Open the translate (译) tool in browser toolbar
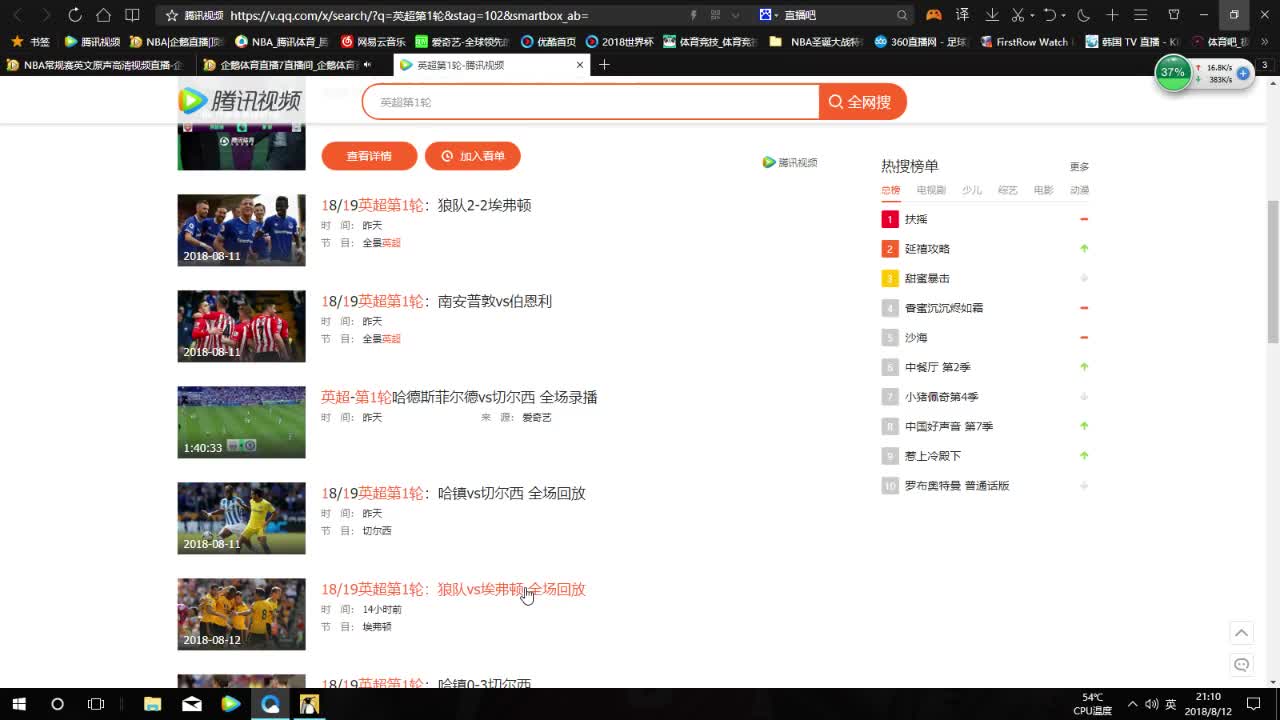The image size is (1280, 720). (x=963, y=15)
